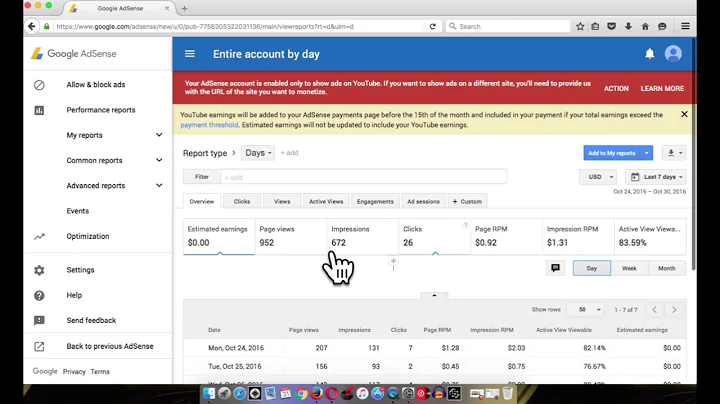Select the Ad sessions tab

pyautogui.click(x=423, y=201)
